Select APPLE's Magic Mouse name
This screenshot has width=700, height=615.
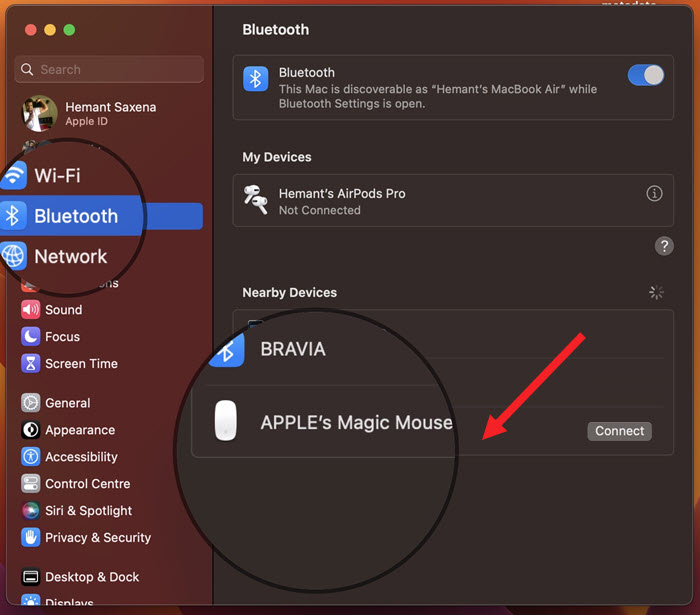(357, 422)
